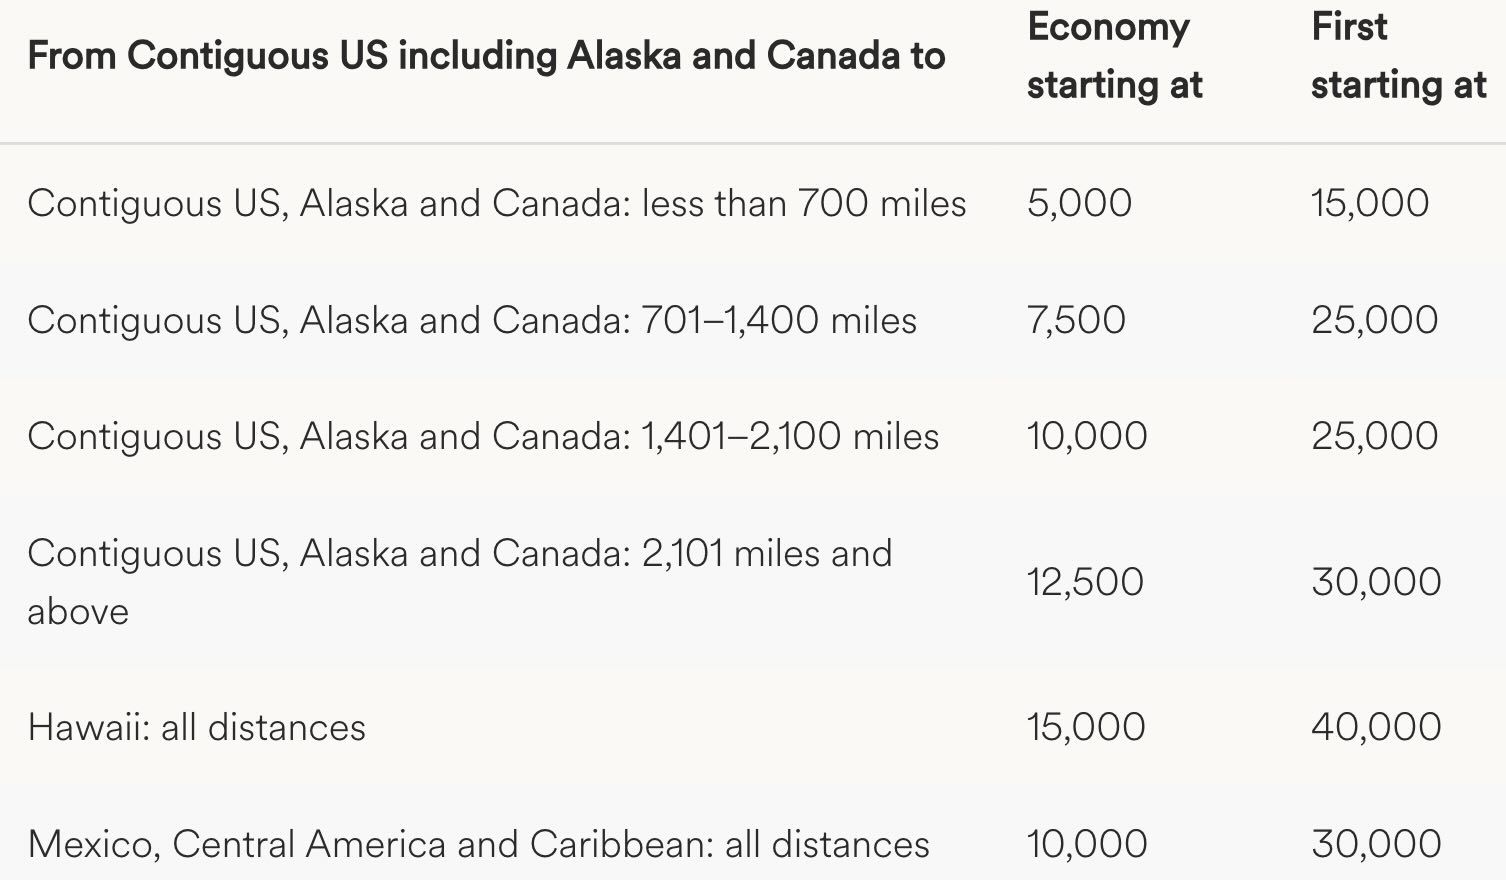This screenshot has width=1506, height=880.
Task: Click the 'First starting at' column header
Action: [x=1398, y=56]
